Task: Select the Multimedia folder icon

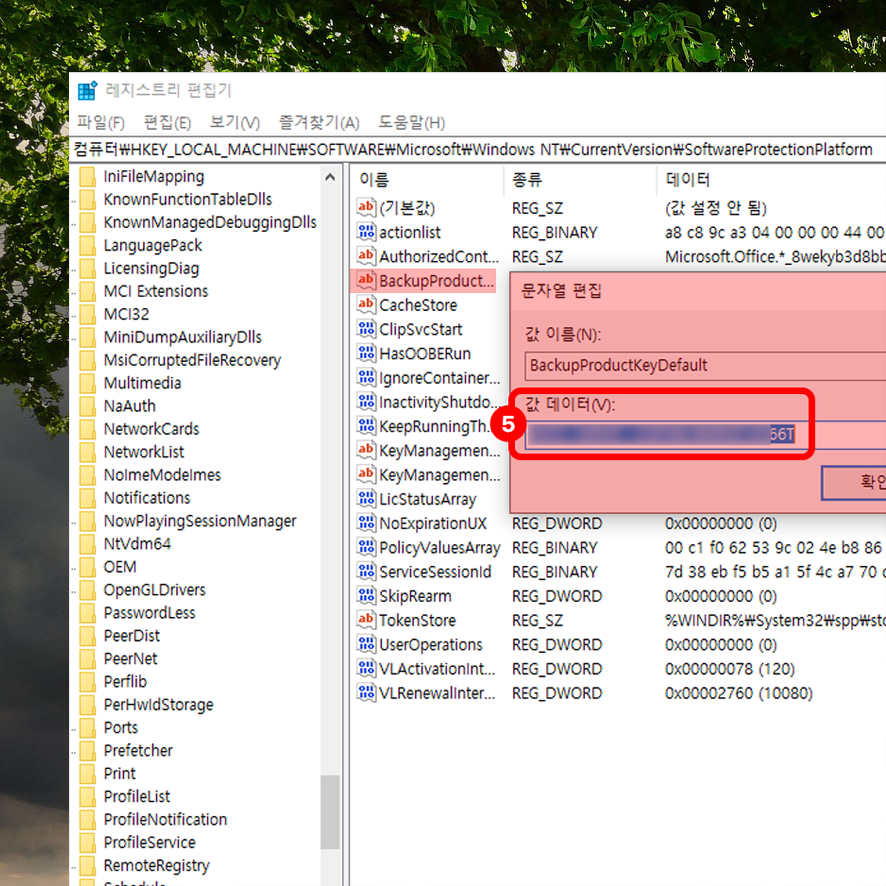Action: click(88, 383)
